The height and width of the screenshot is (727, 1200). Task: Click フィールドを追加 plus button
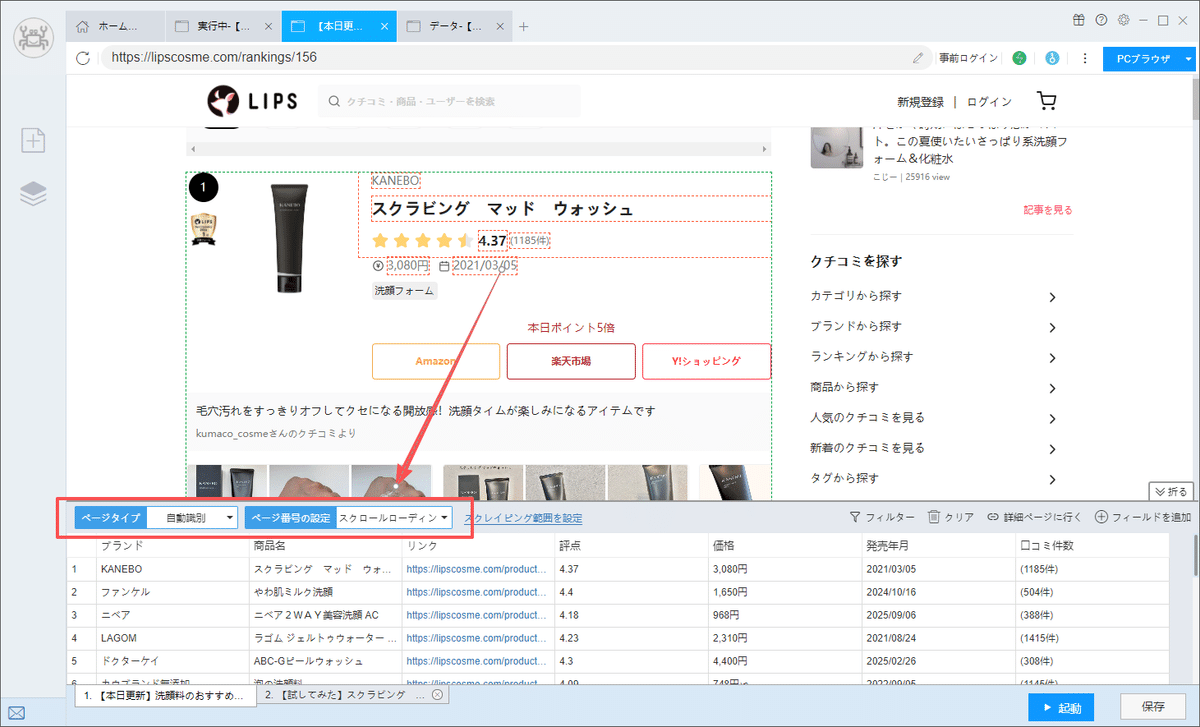tap(1143, 517)
